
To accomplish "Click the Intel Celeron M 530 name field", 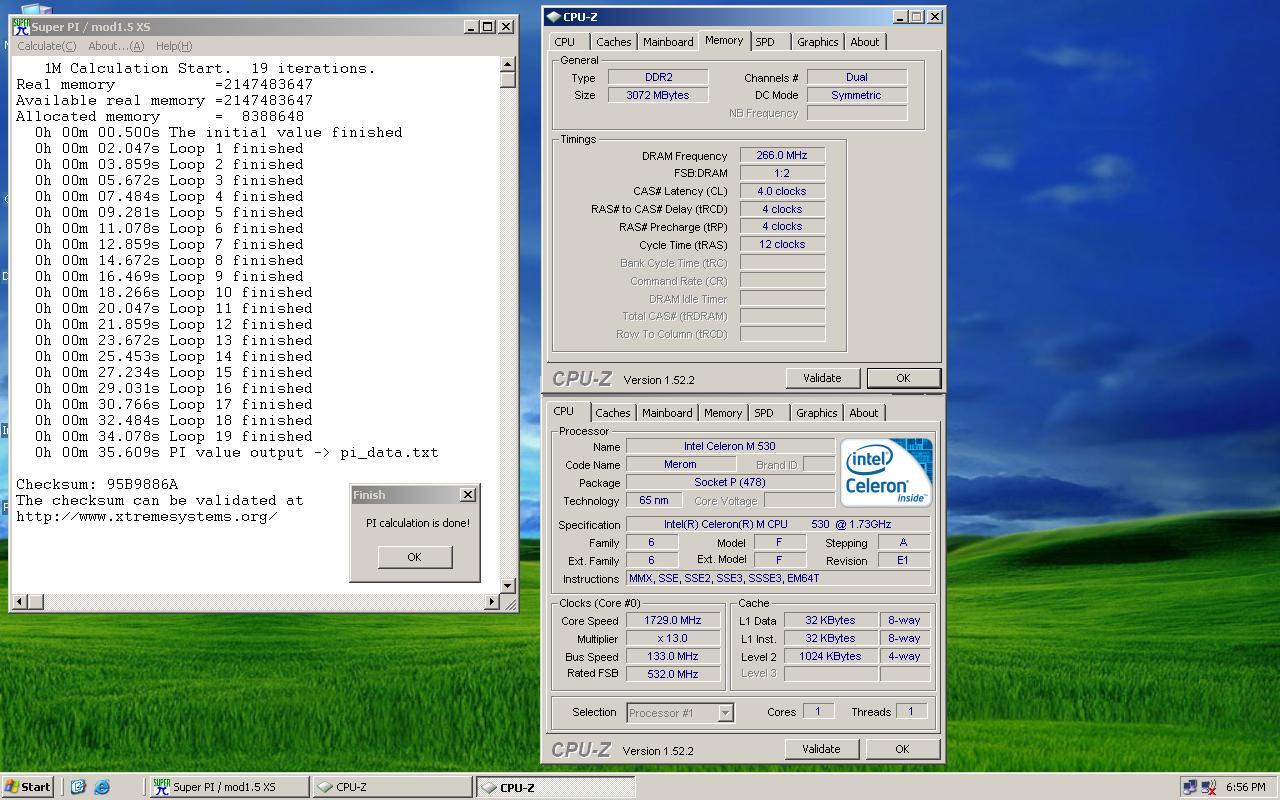I will [730, 446].
